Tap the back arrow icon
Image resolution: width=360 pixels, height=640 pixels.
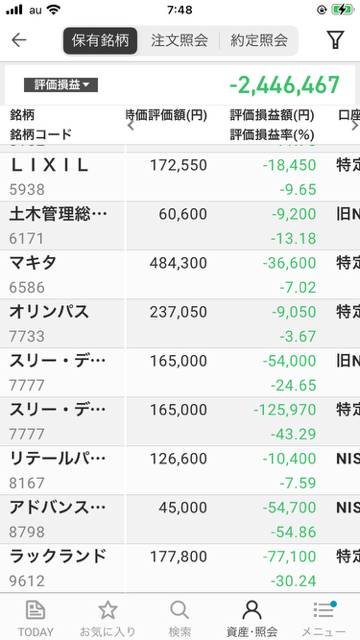click(x=19, y=40)
